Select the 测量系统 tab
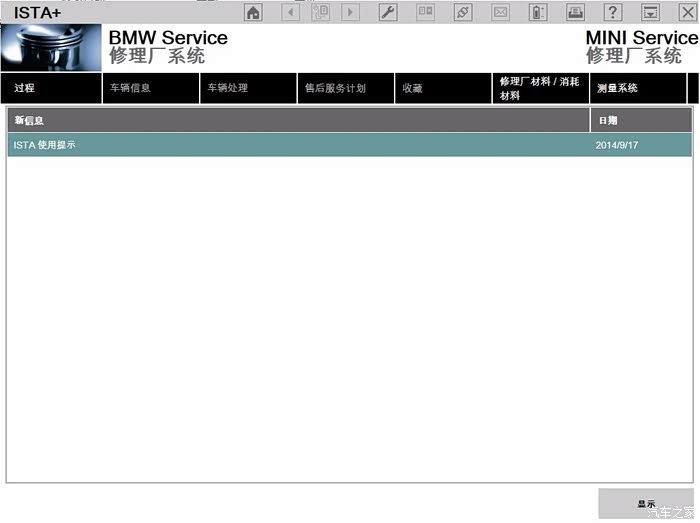This screenshot has height=523, width=700. (638, 88)
